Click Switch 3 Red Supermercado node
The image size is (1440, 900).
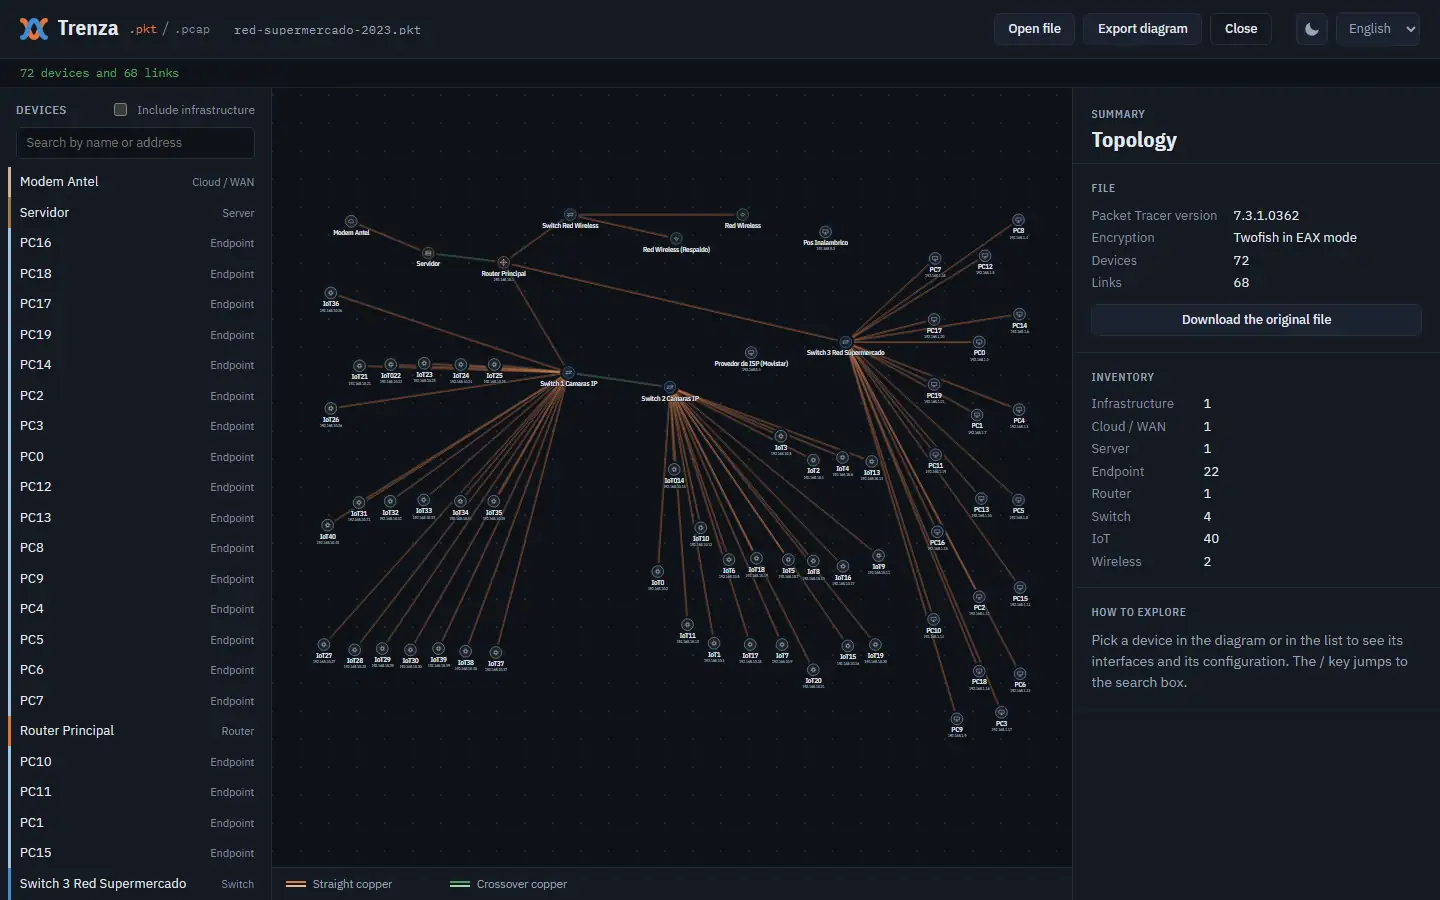[845, 342]
